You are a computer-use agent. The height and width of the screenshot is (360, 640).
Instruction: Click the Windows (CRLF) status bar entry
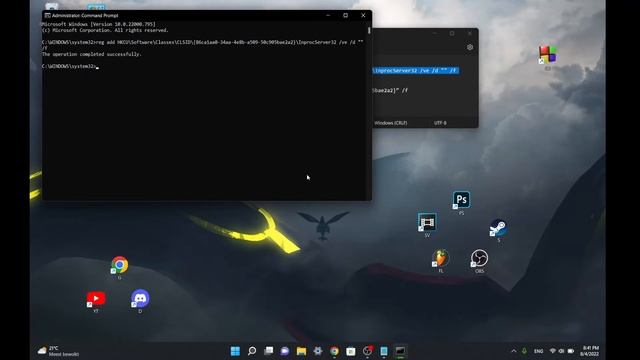(391, 123)
